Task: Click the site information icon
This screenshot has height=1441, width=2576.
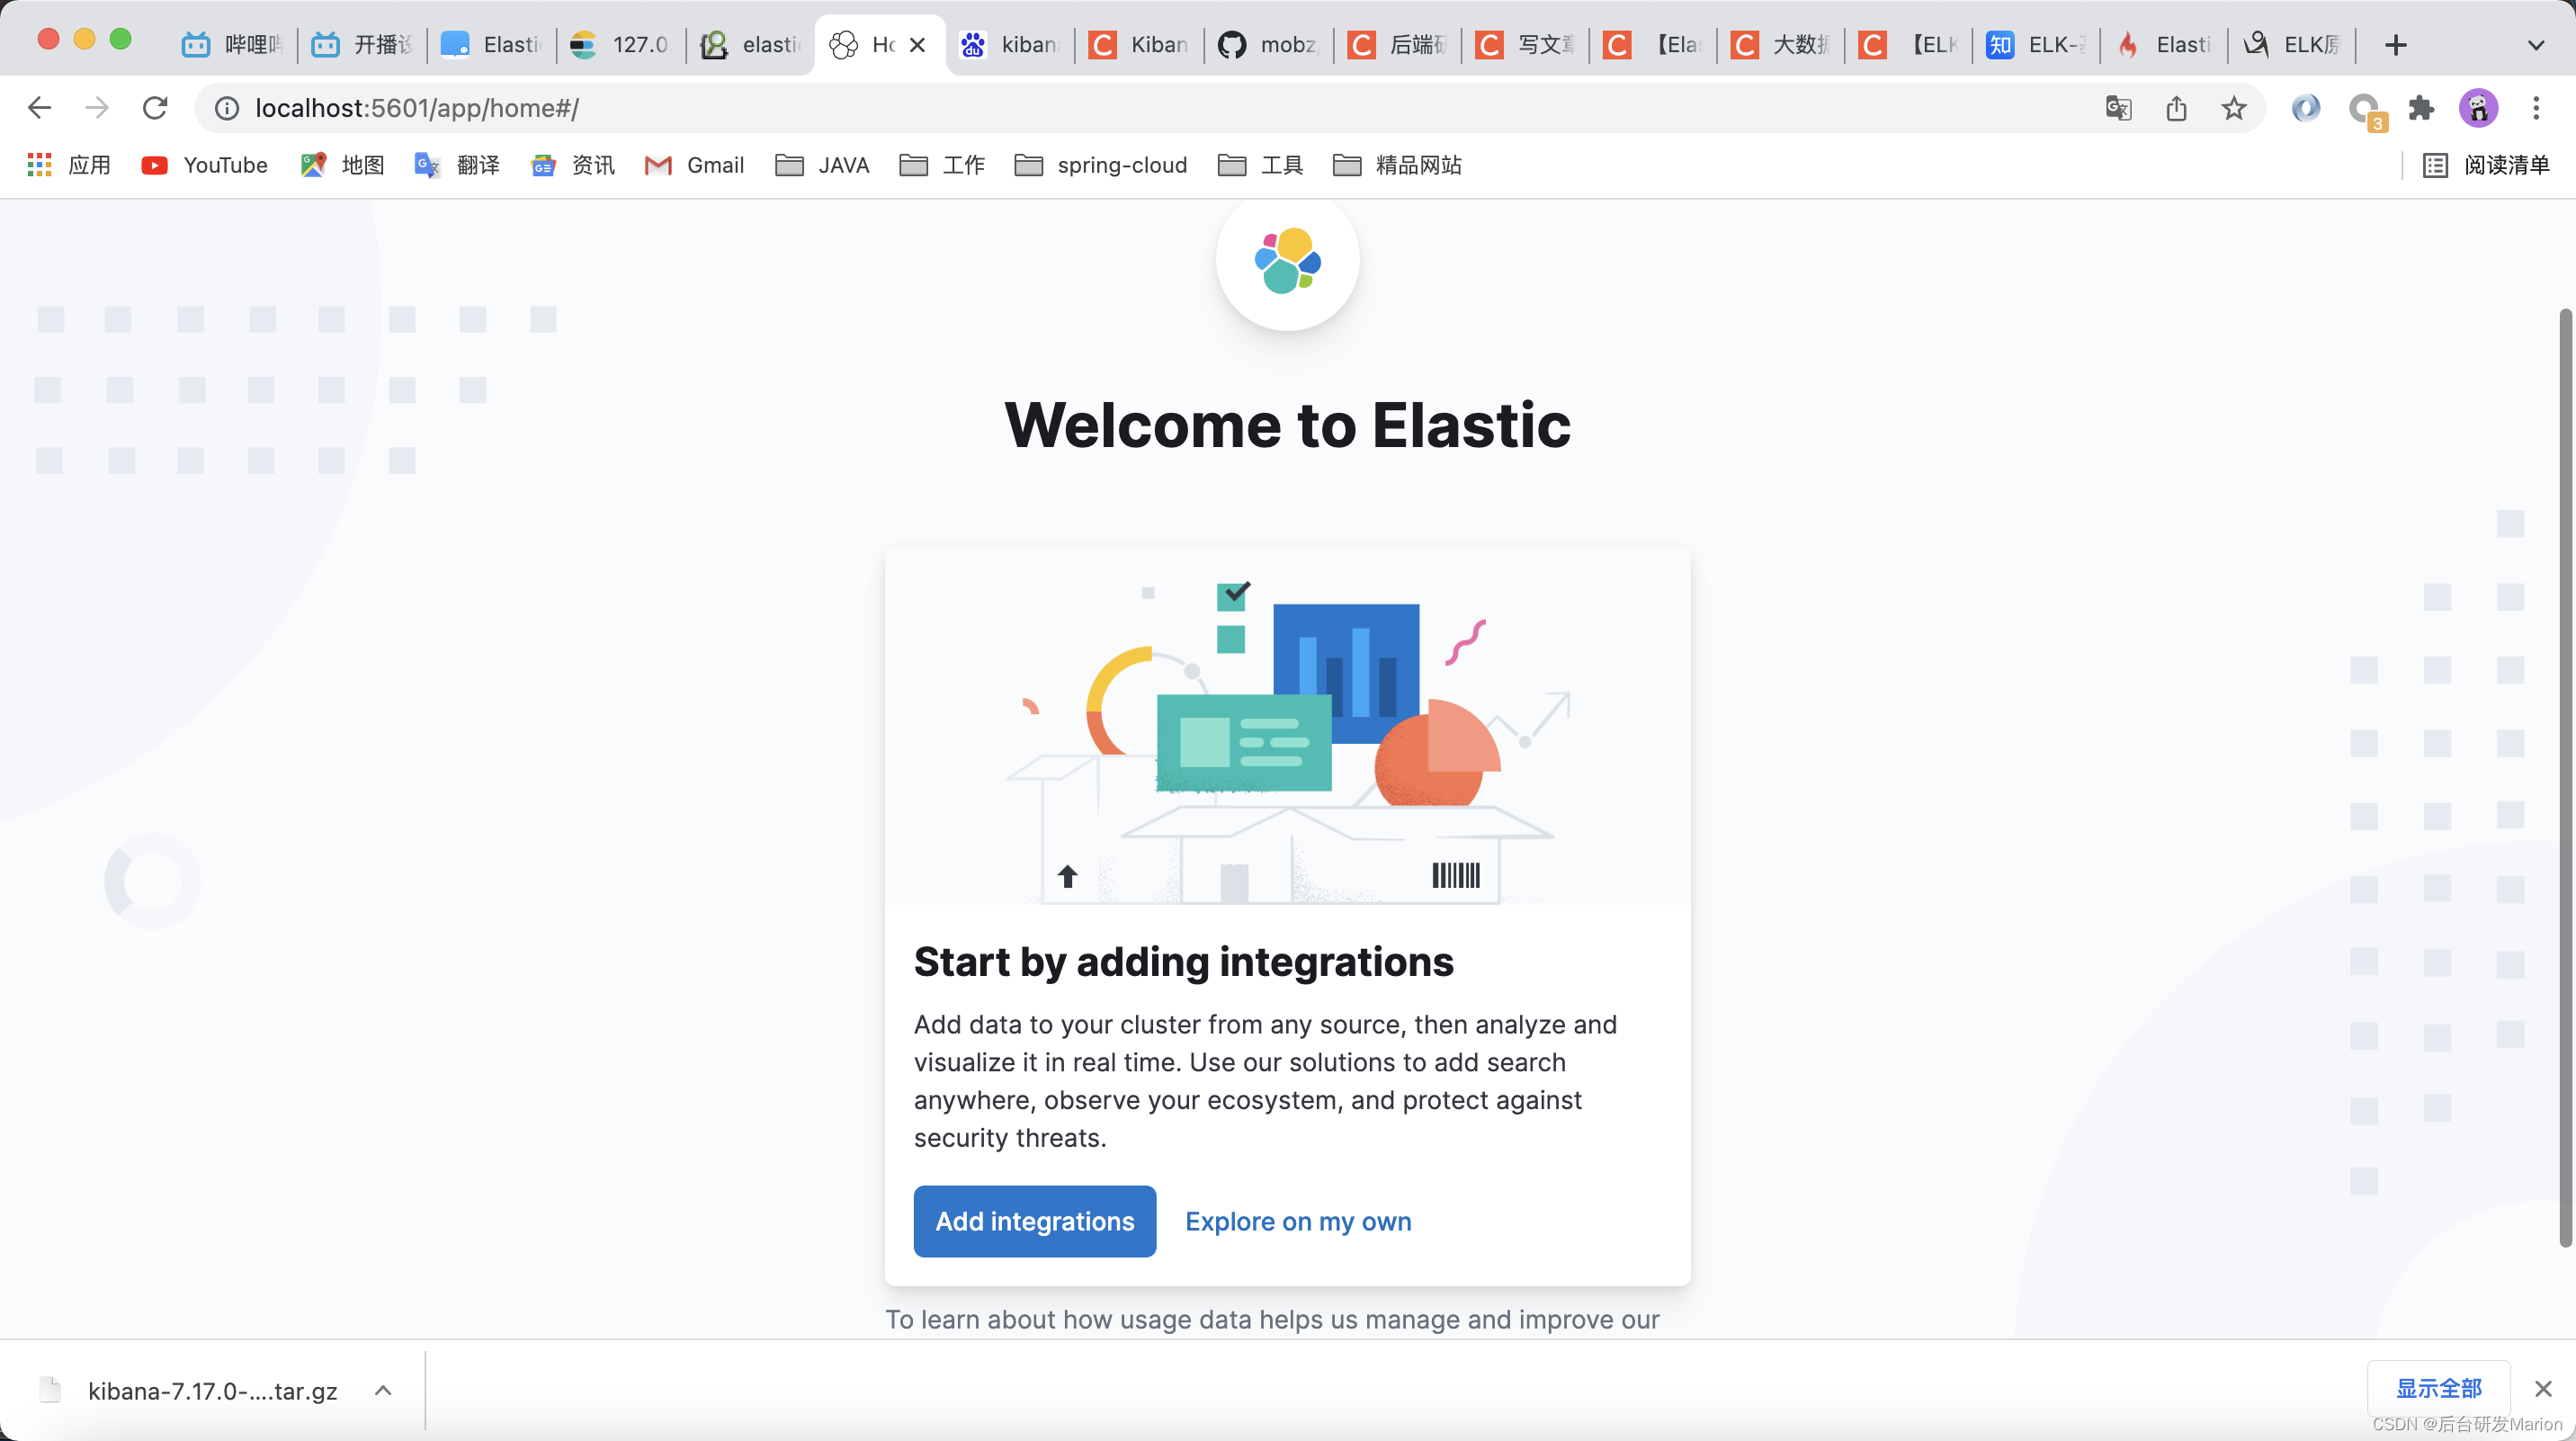Action: click(x=227, y=108)
